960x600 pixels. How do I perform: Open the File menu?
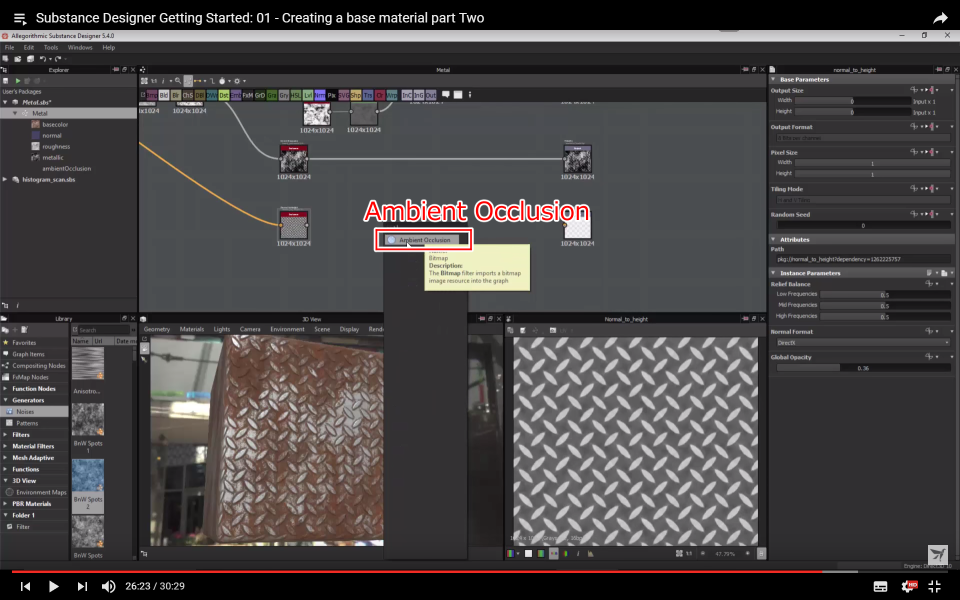click(x=9, y=47)
